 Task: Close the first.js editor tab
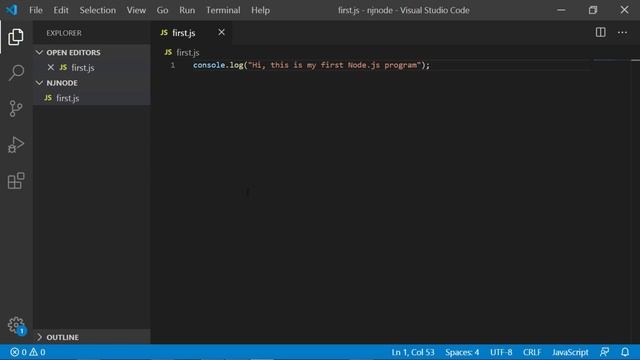(221, 32)
